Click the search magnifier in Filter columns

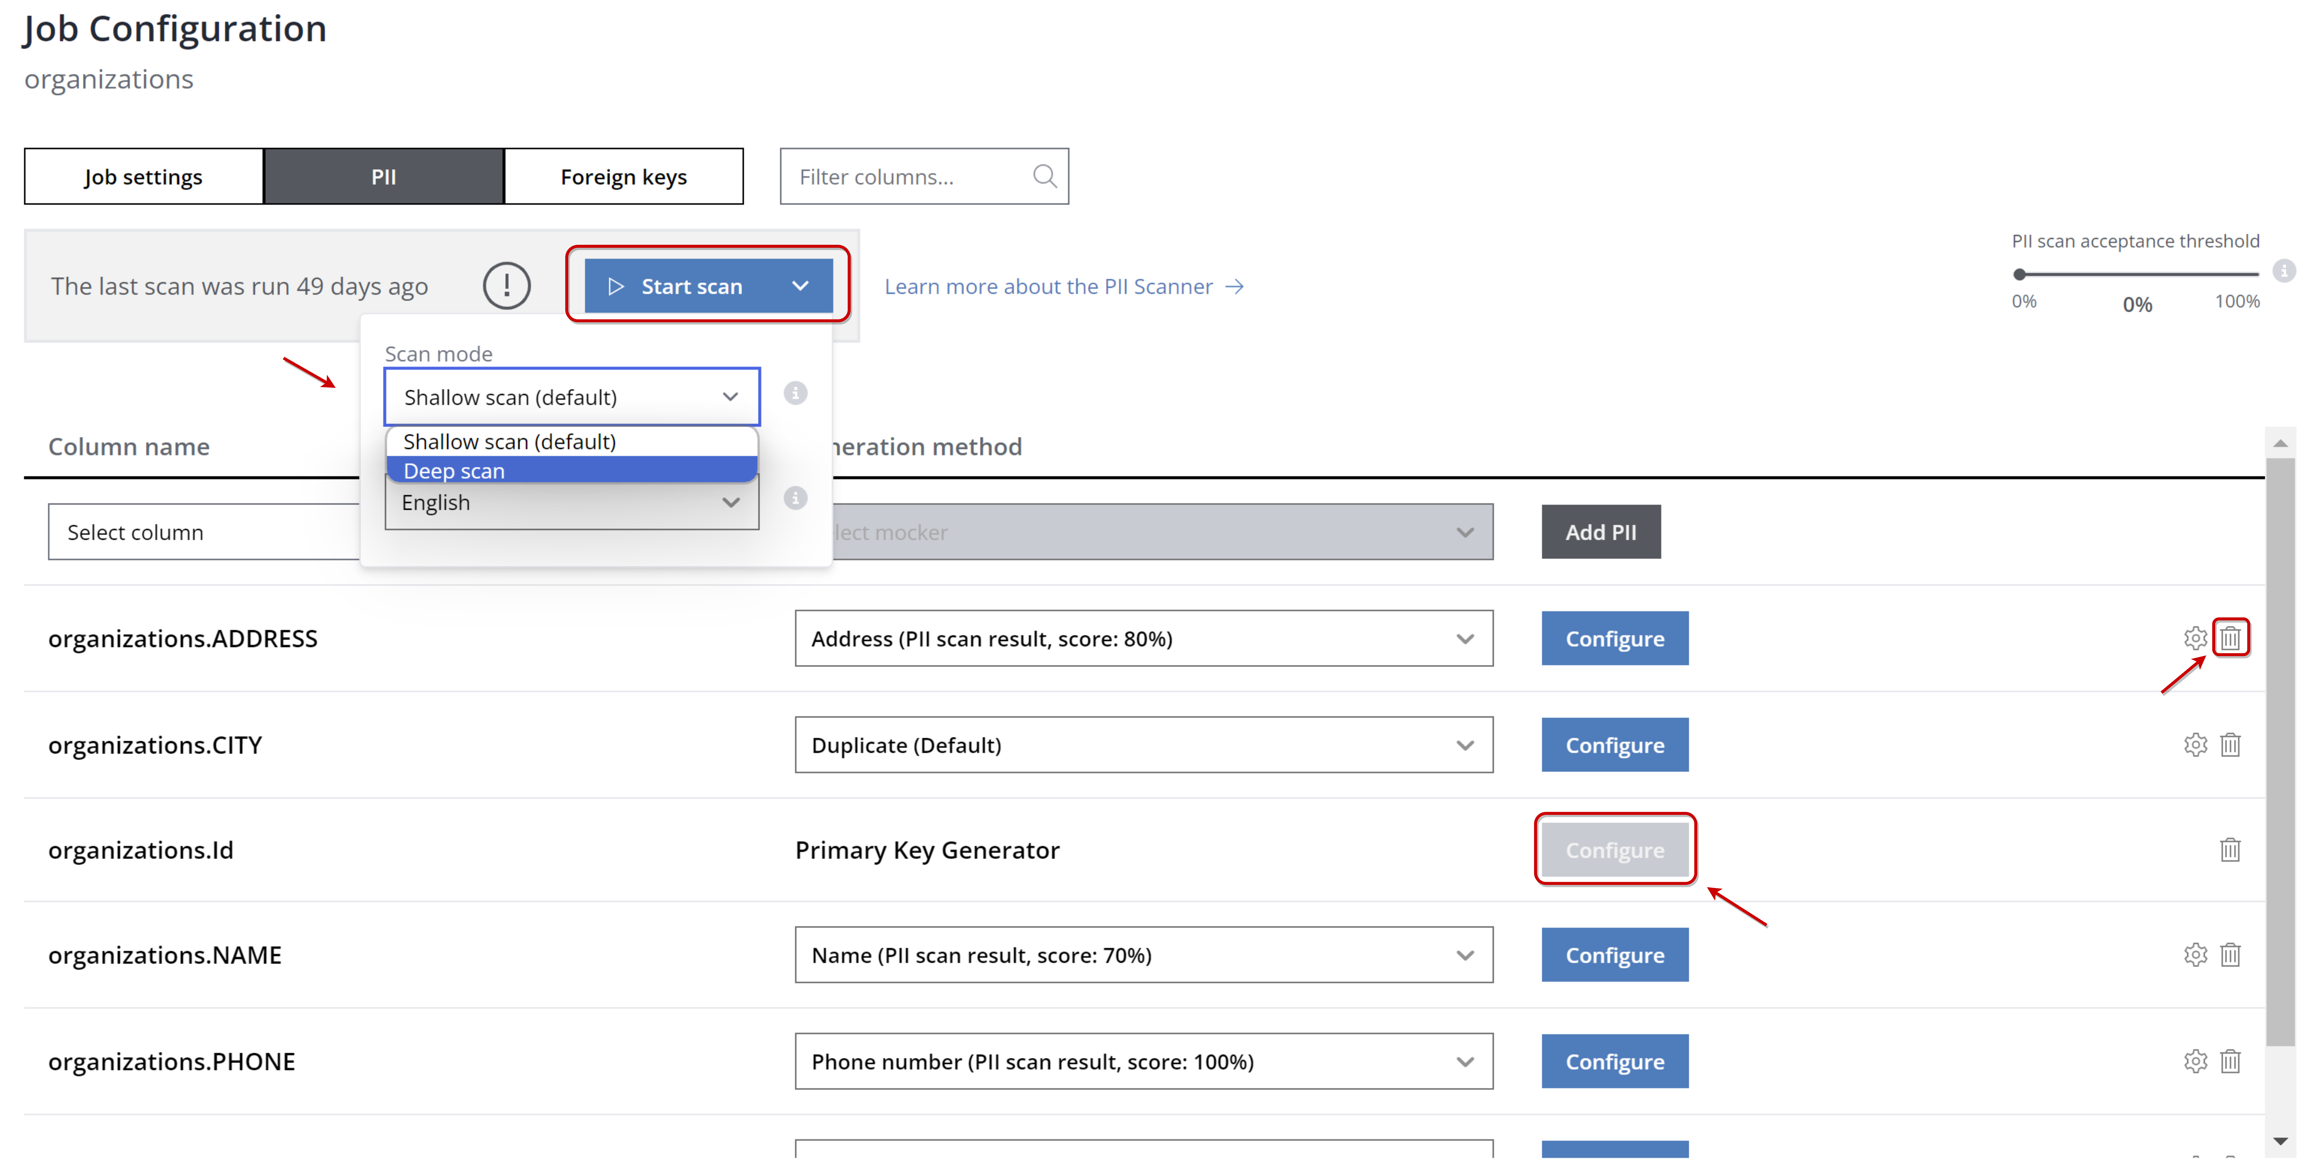pyautogui.click(x=1044, y=177)
